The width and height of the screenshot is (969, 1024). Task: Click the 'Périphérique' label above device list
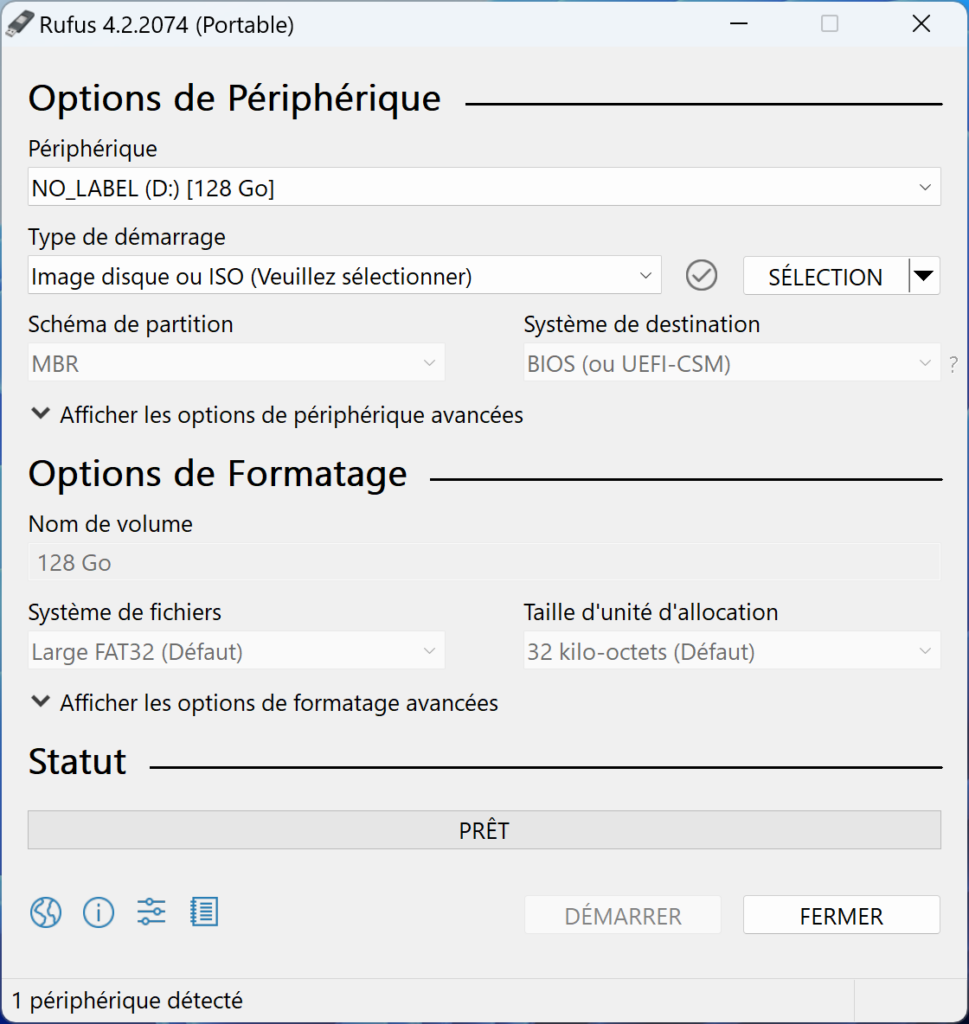tap(93, 149)
